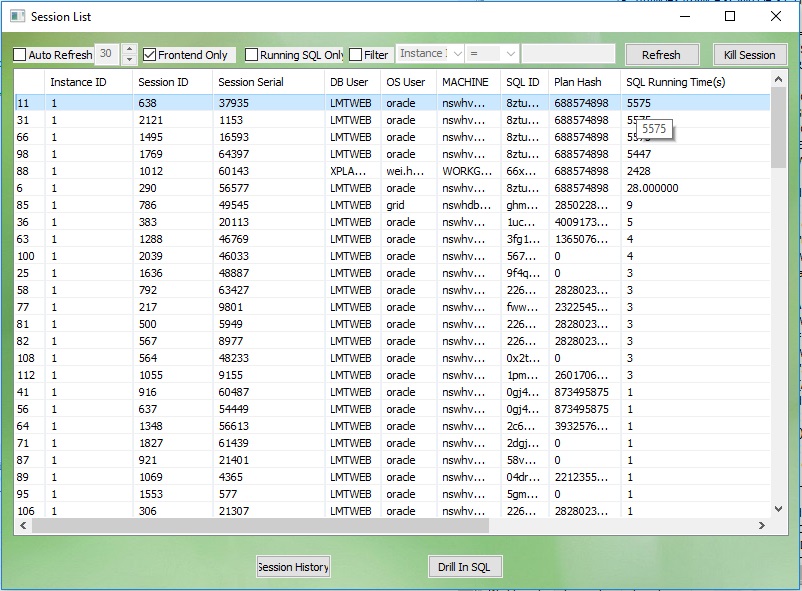Click the auto refresh interval field showing 30

(x=107, y=54)
